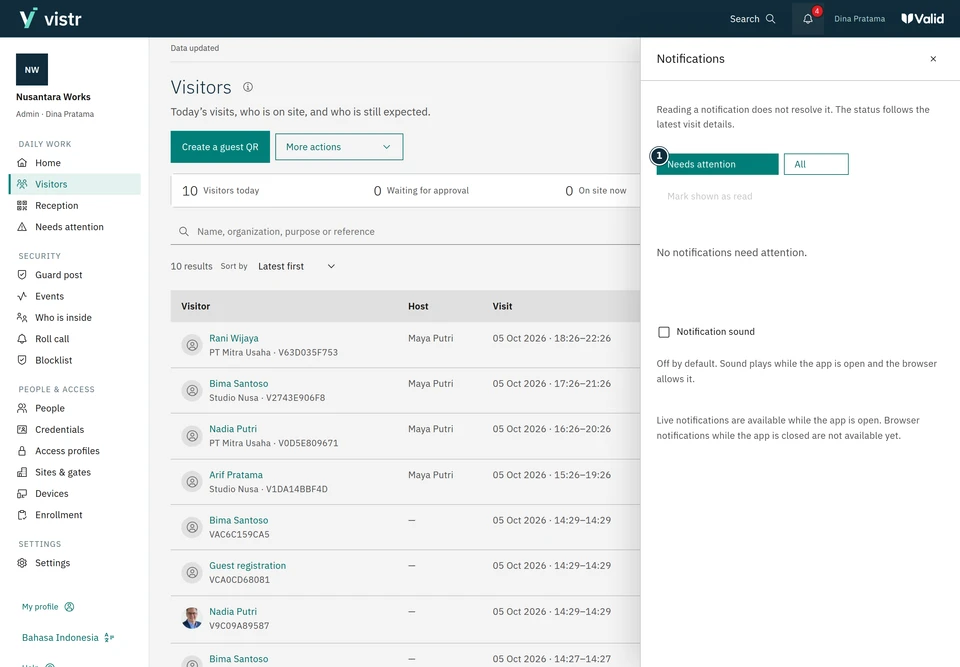Open Reception from the sidebar
This screenshot has height=667, width=960.
coord(75,206)
